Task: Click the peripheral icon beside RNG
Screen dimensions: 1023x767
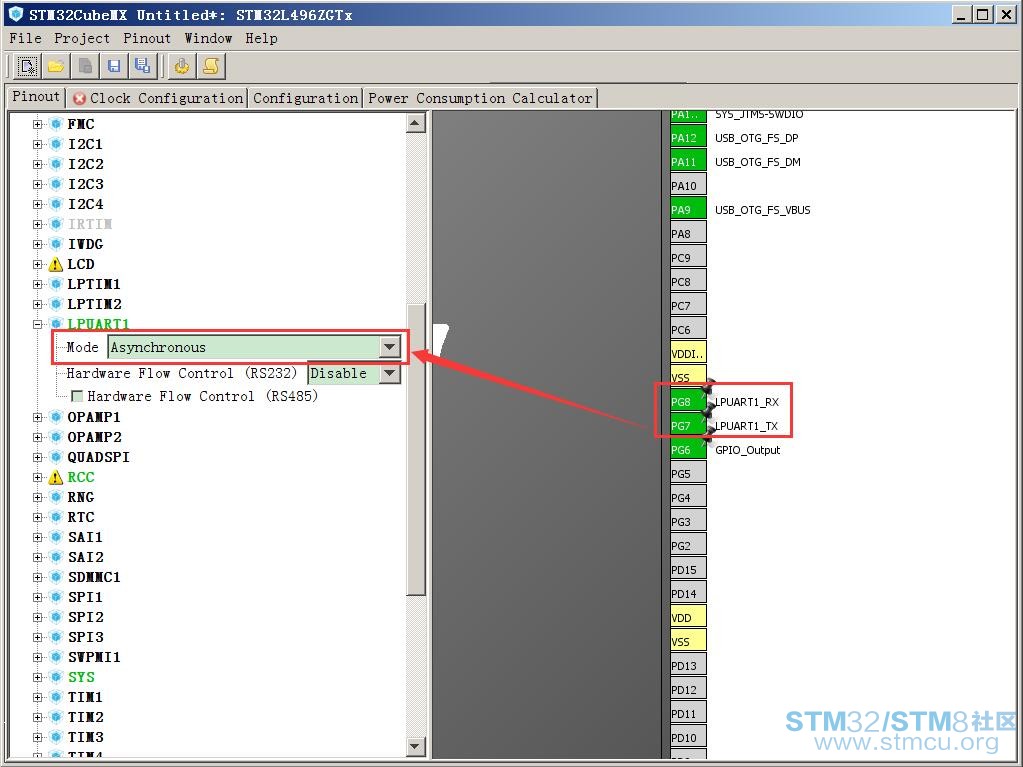Action: [56, 497]
